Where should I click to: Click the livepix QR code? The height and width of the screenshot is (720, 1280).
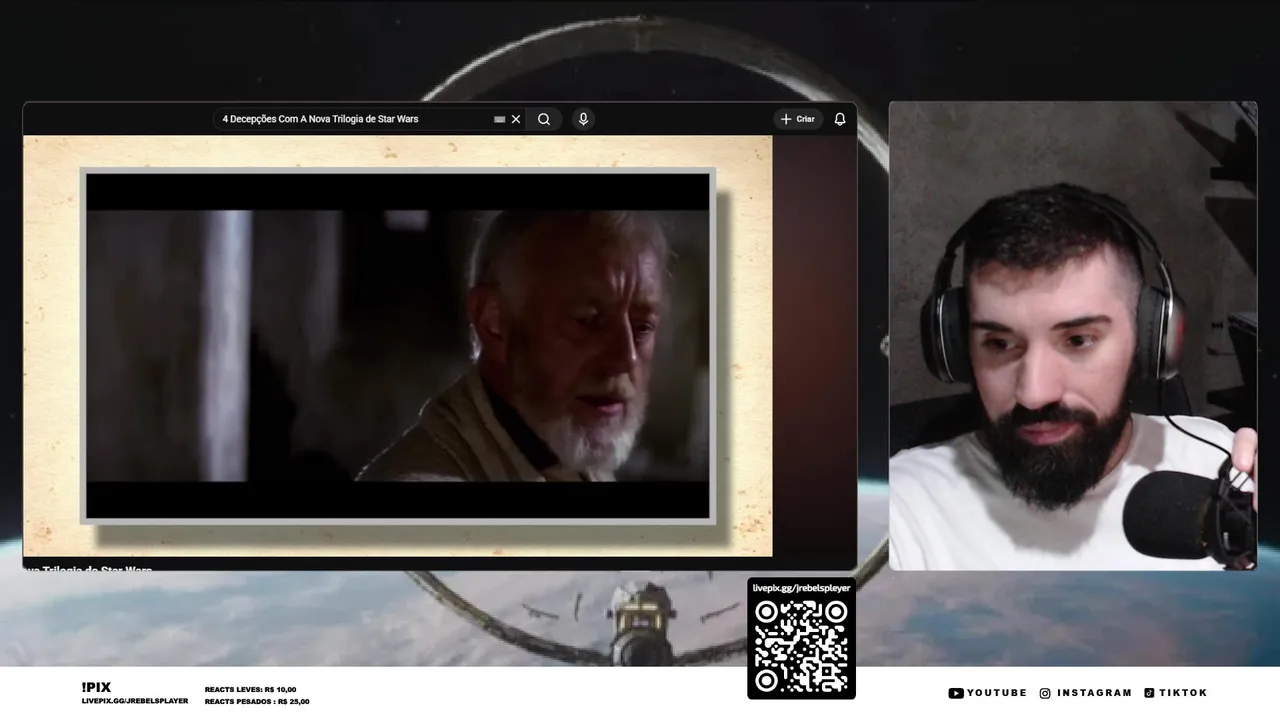pos(801,646)
